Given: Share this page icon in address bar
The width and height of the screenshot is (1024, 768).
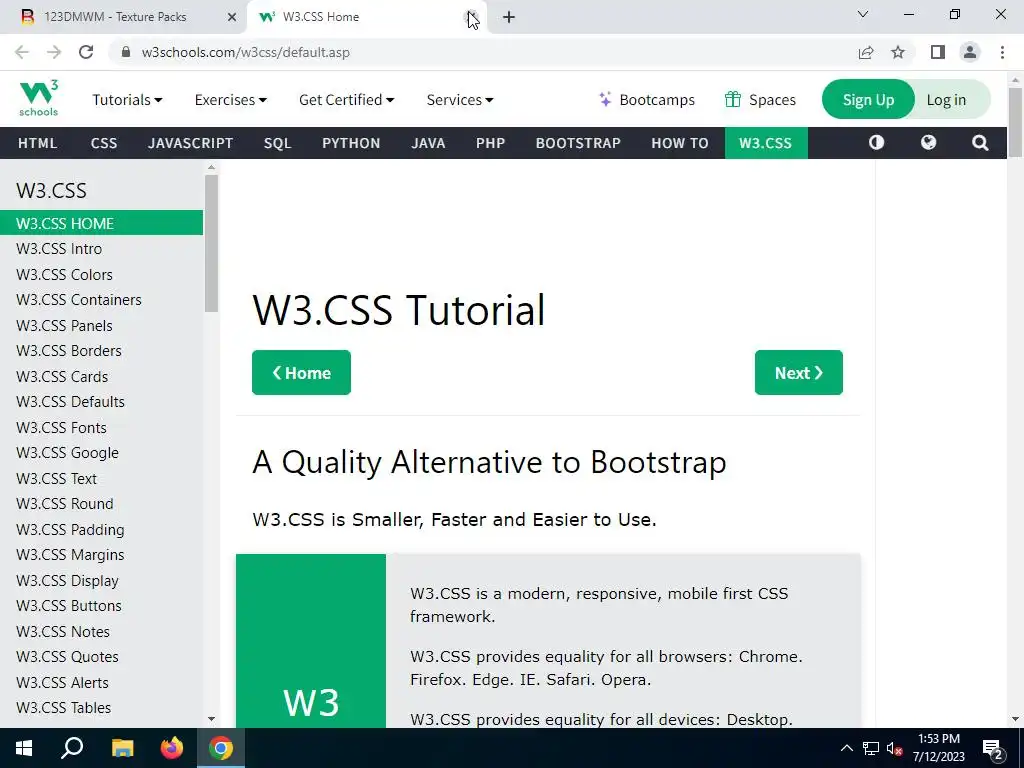Looking at the screenshot, I should [866, 52].
